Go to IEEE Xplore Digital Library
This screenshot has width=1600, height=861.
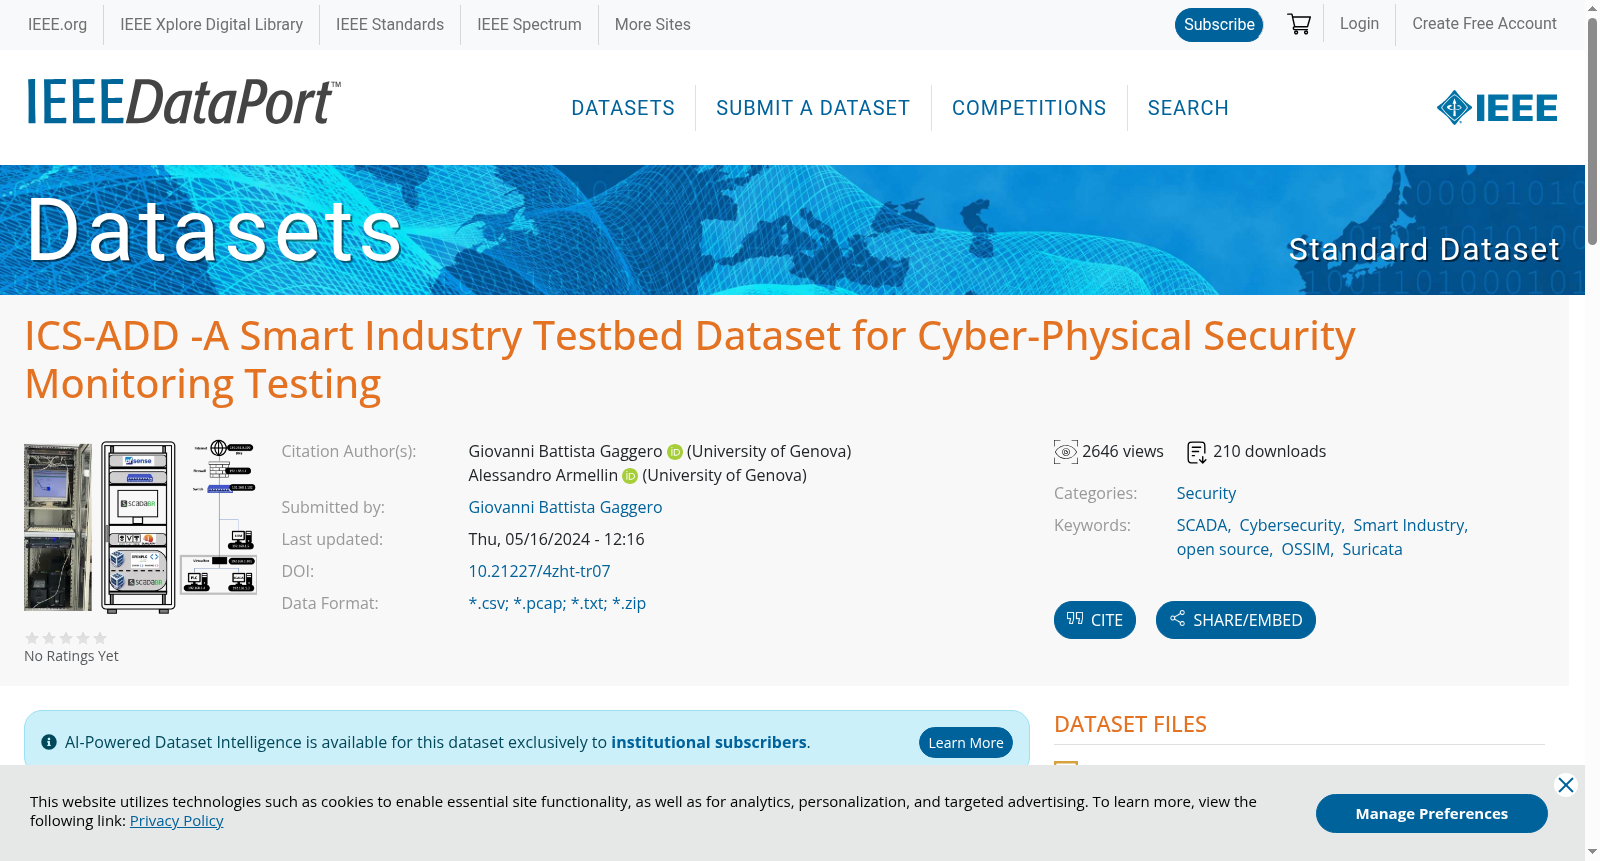coord(211,24)
